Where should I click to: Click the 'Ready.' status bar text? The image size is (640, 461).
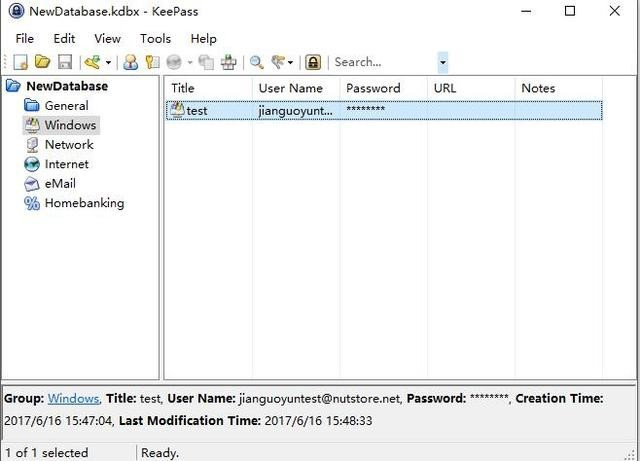tap(160, 452)
